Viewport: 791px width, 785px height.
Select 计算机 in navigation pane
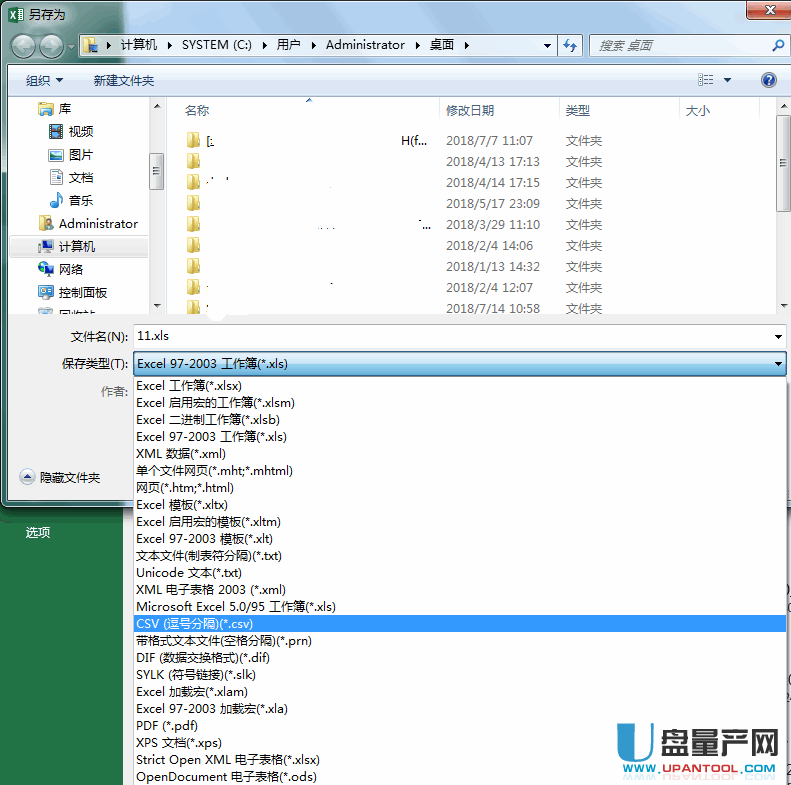77,246
